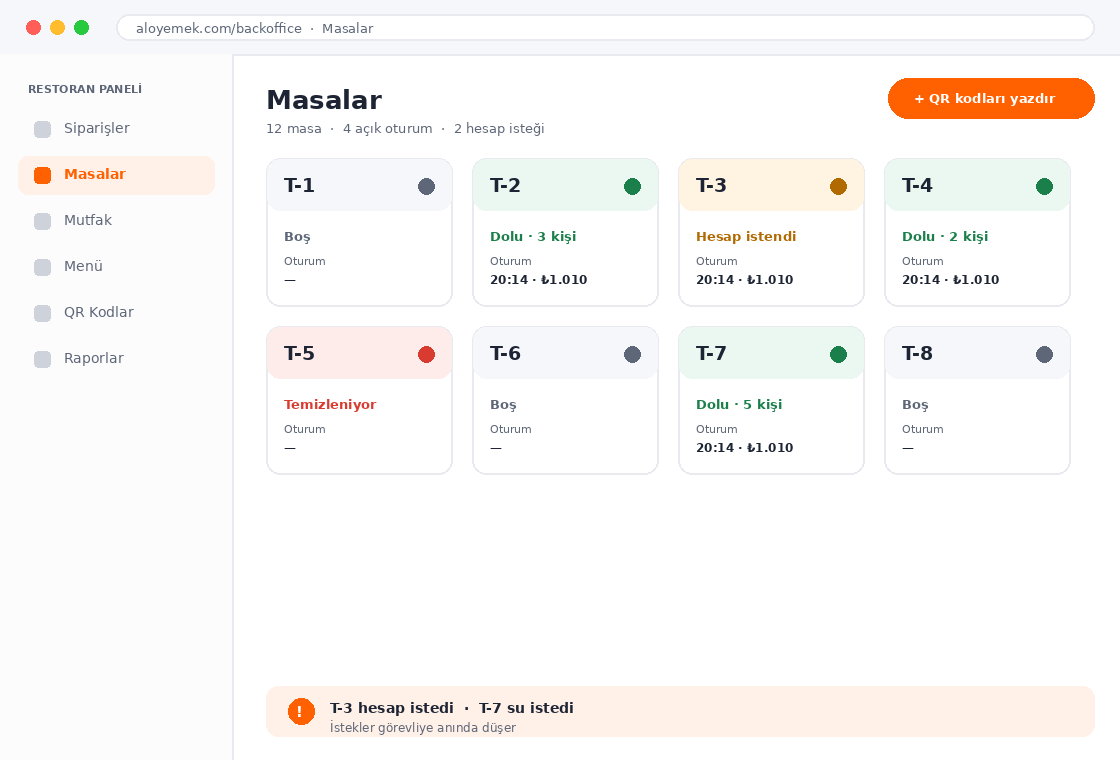The width and height of the screenshot is (1120, 760).
Task: Click the gray status dot on T-6
Action: click(632, 354)
